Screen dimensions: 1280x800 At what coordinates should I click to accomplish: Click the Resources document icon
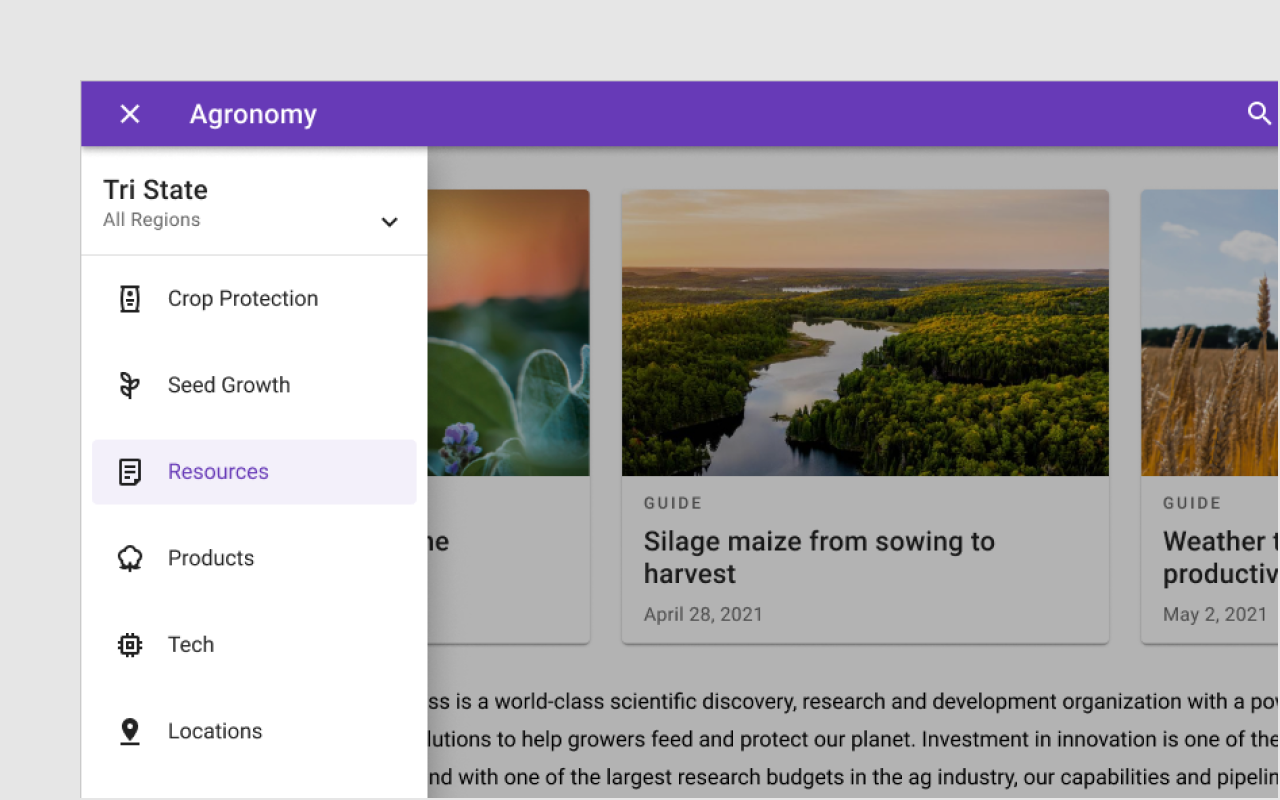coord(130,472)
